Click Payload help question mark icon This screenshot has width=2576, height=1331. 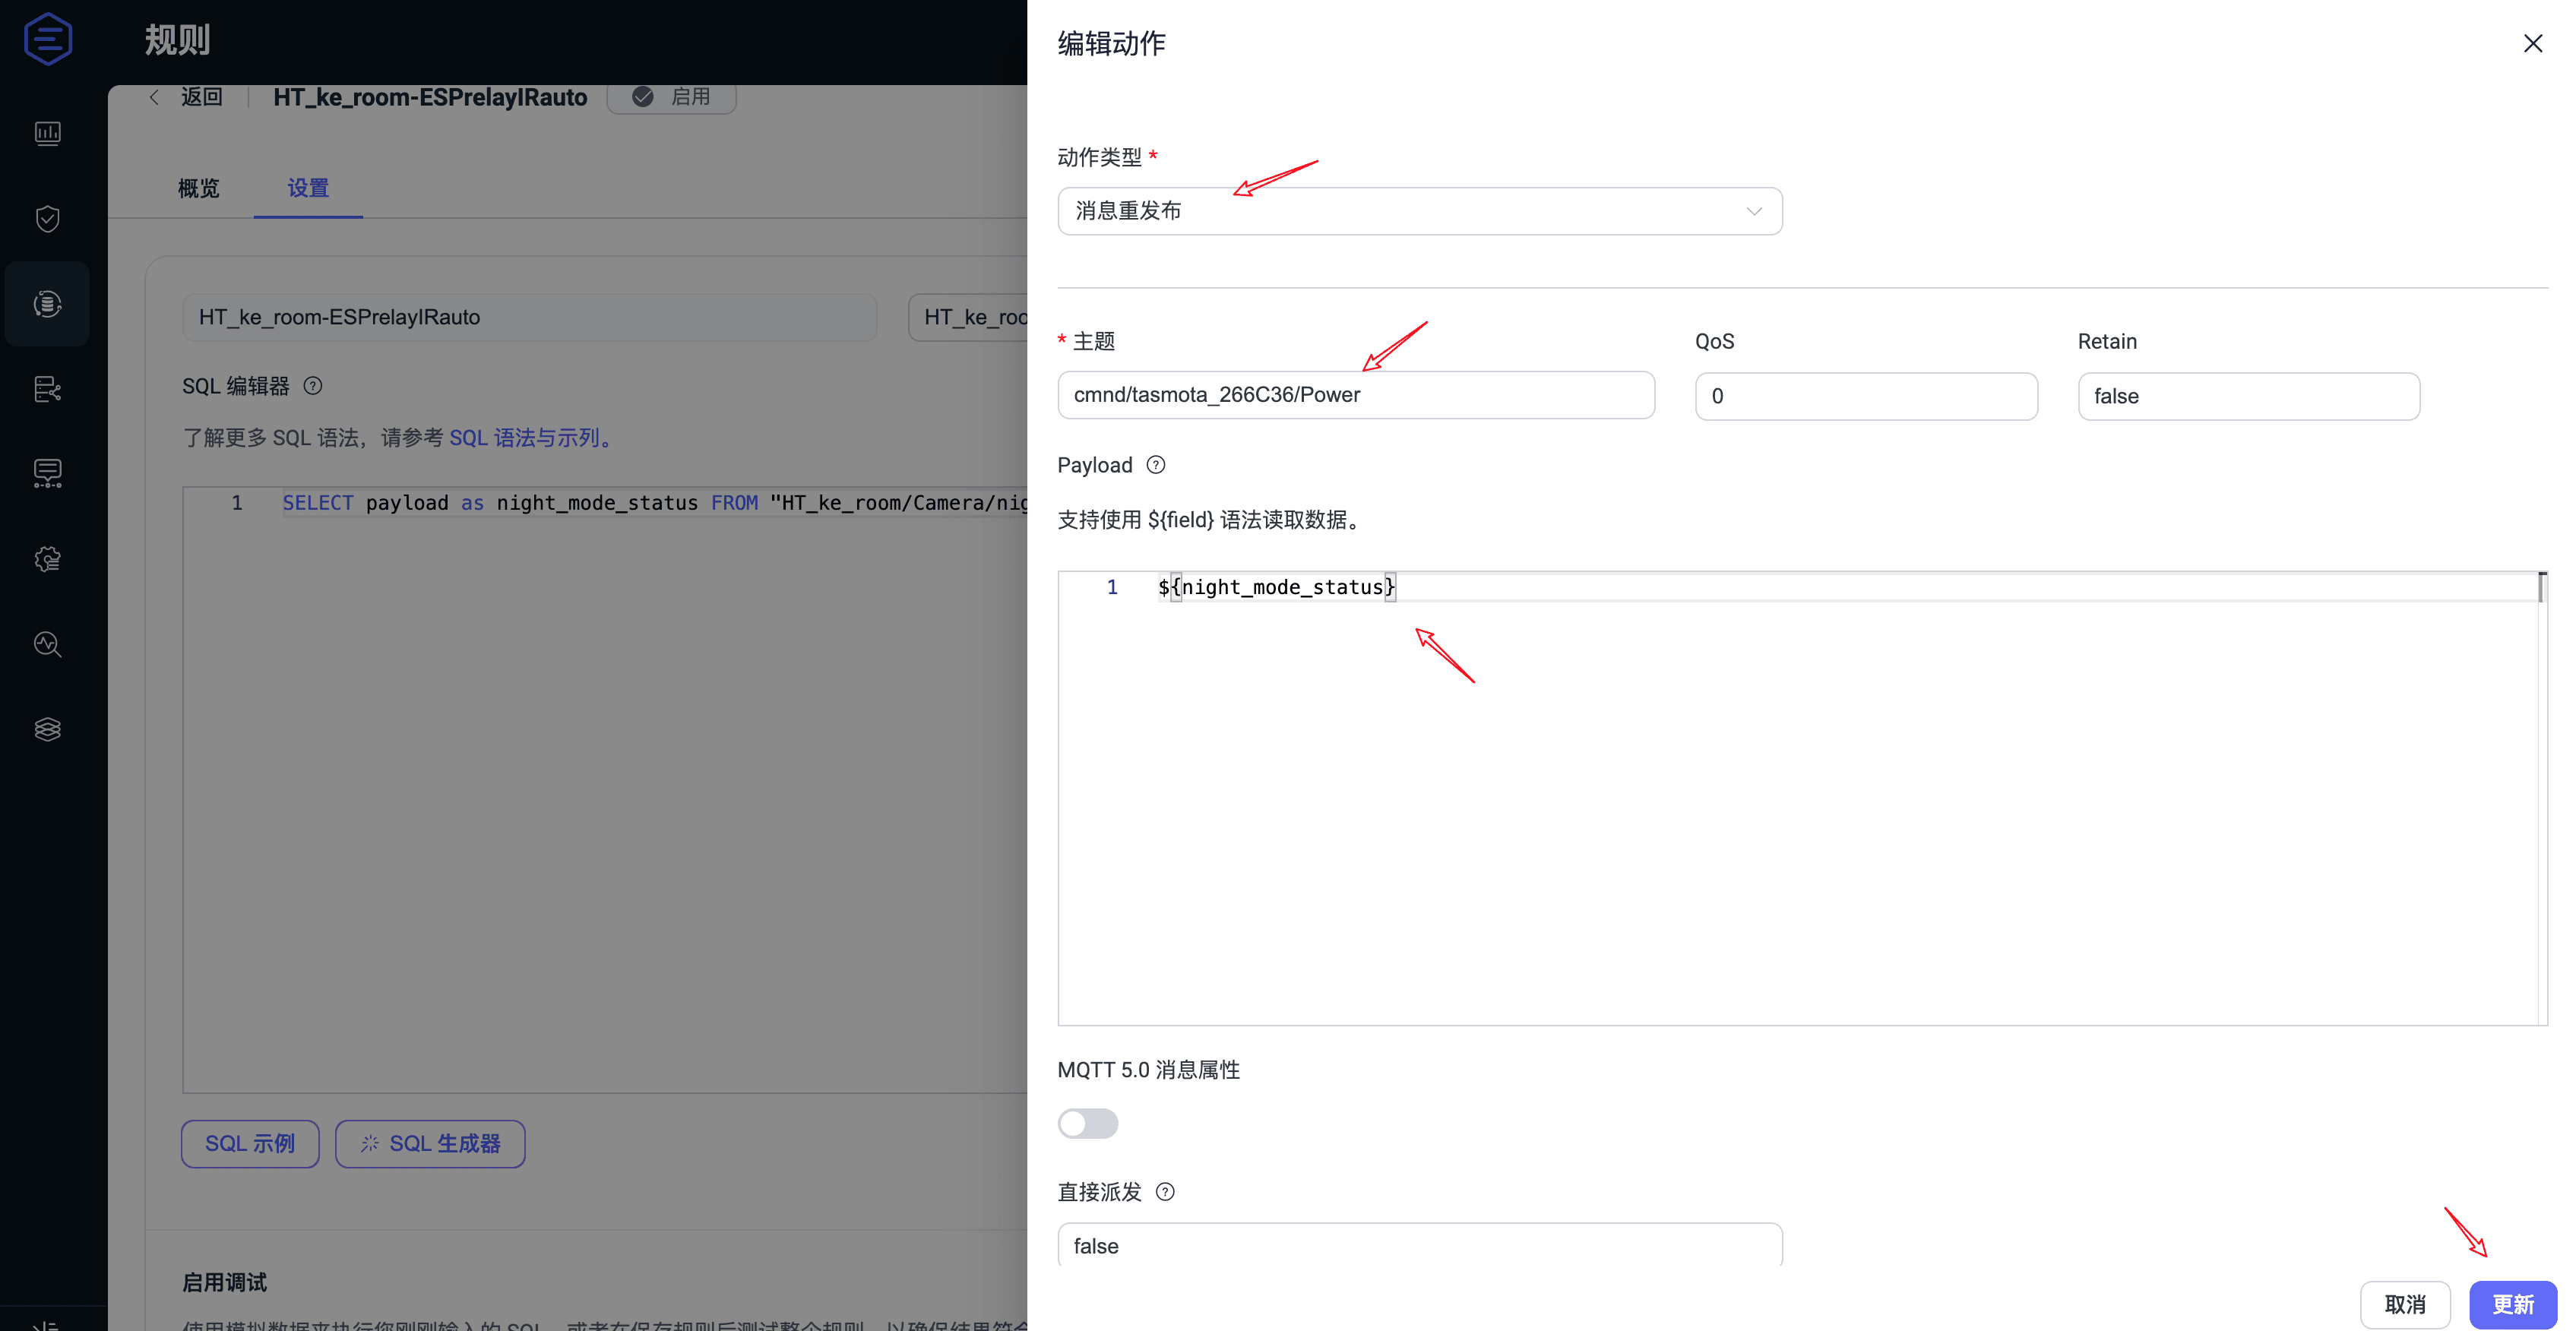(1156, 465)
